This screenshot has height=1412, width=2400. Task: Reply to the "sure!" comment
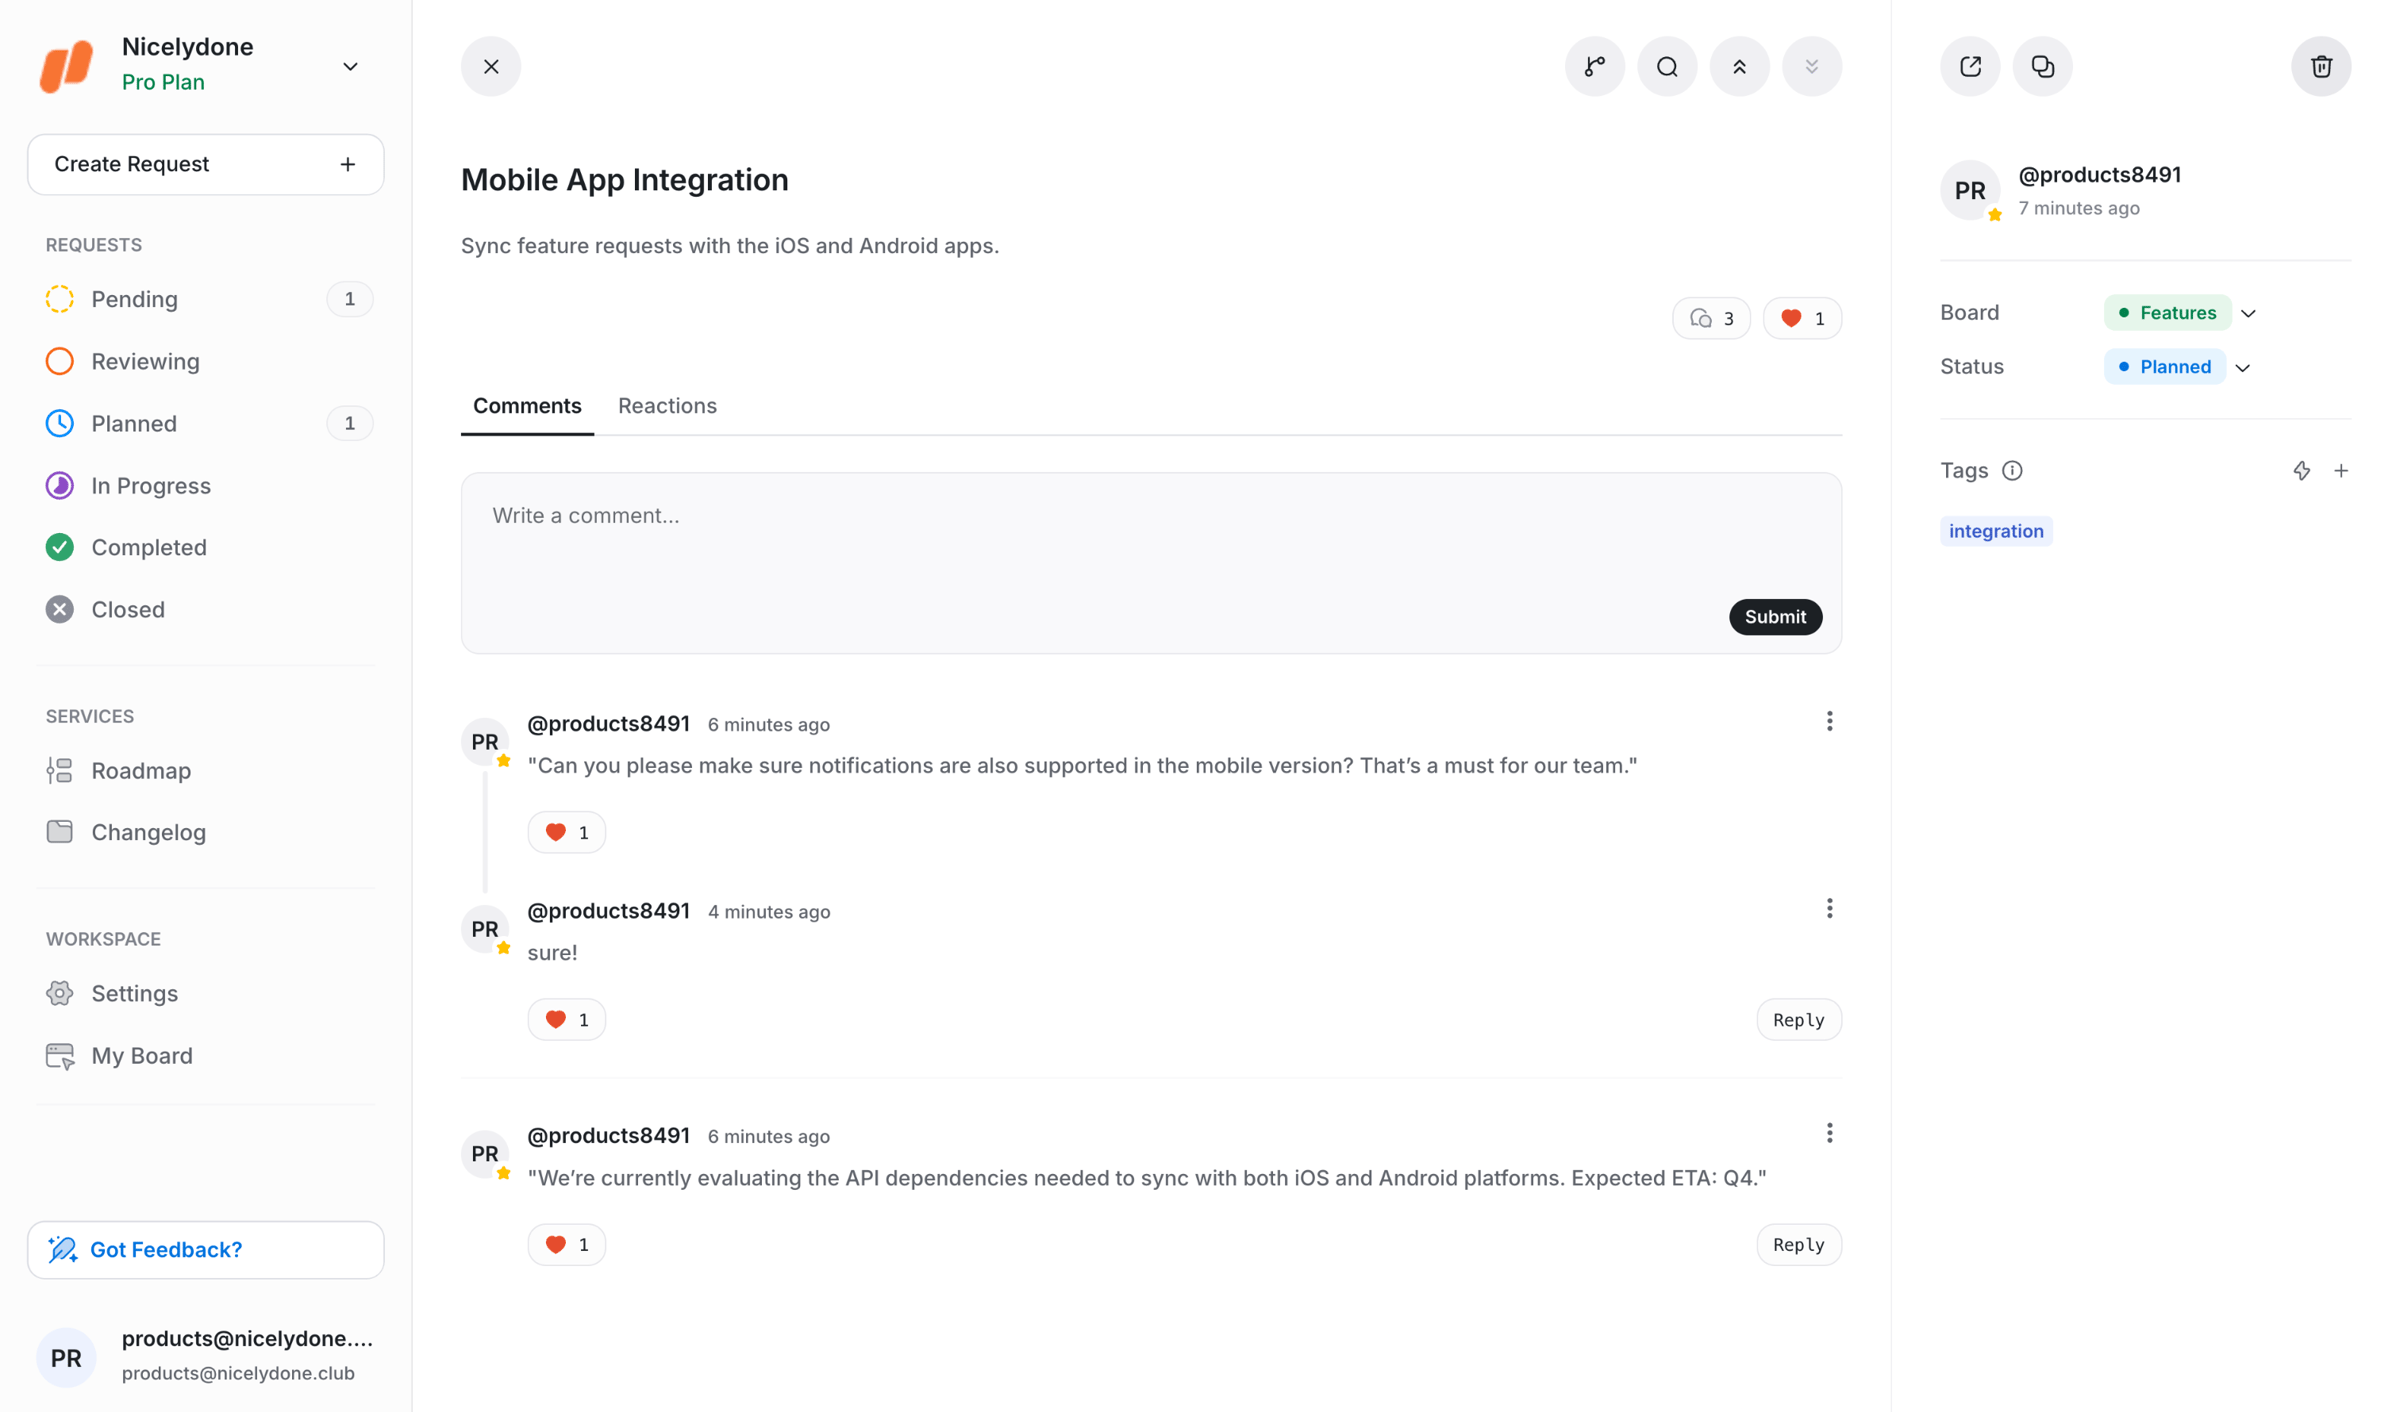pyautogui.click(x=1798, y=1020)
